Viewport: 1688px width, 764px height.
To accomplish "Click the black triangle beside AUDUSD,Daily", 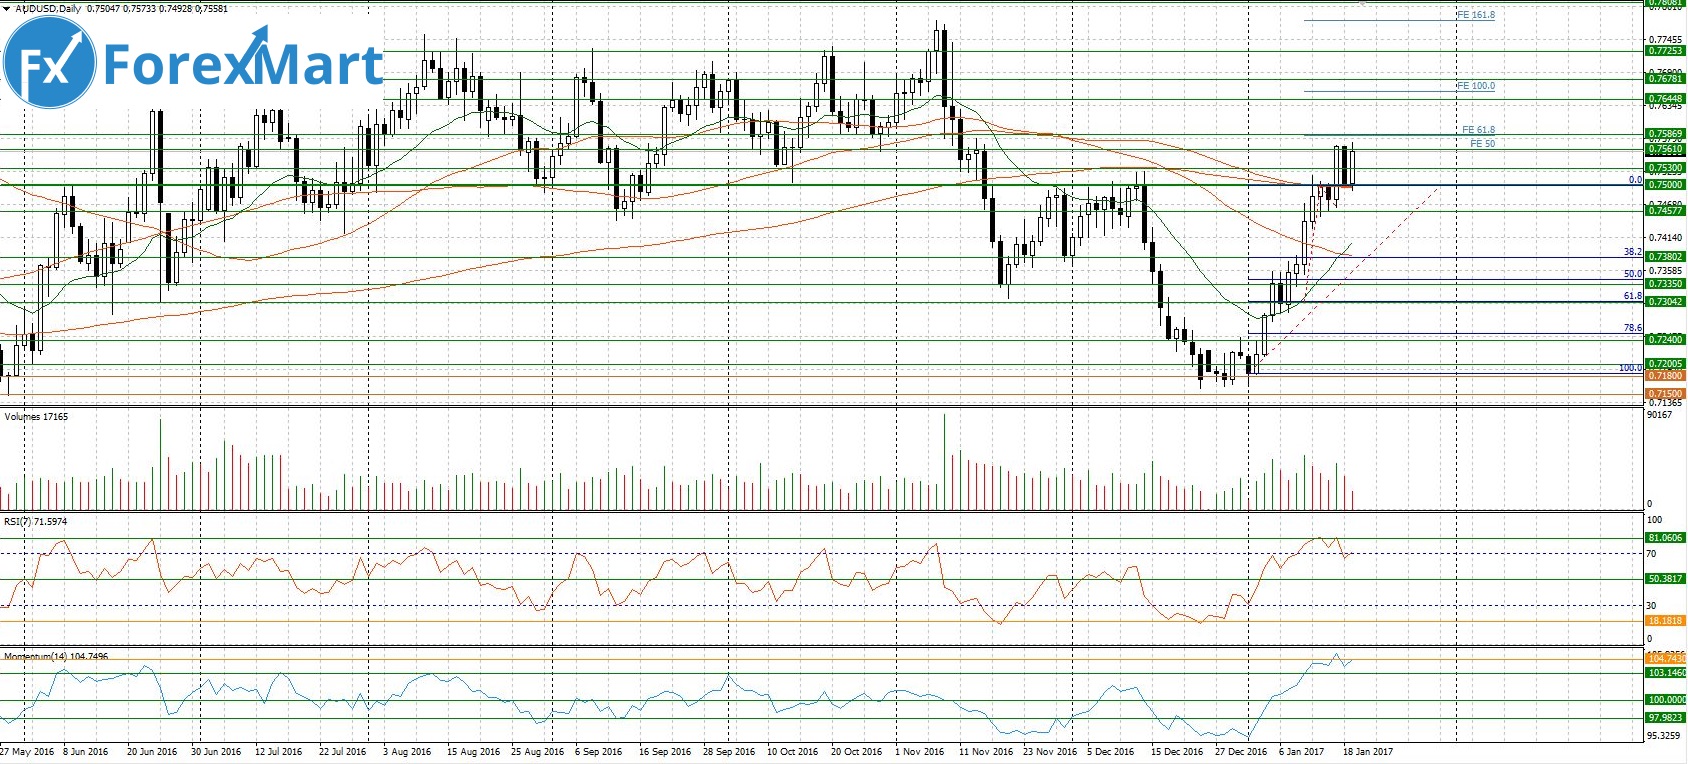I will (6, 9).
